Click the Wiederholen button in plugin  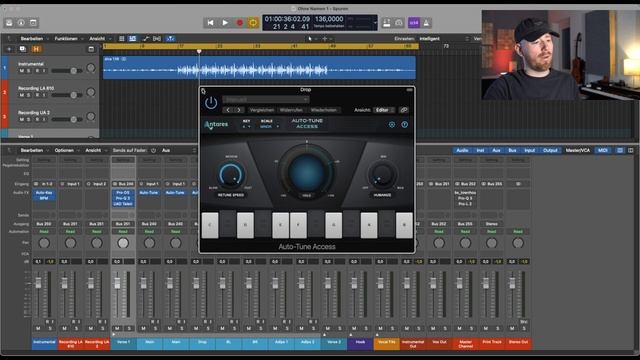324,110
